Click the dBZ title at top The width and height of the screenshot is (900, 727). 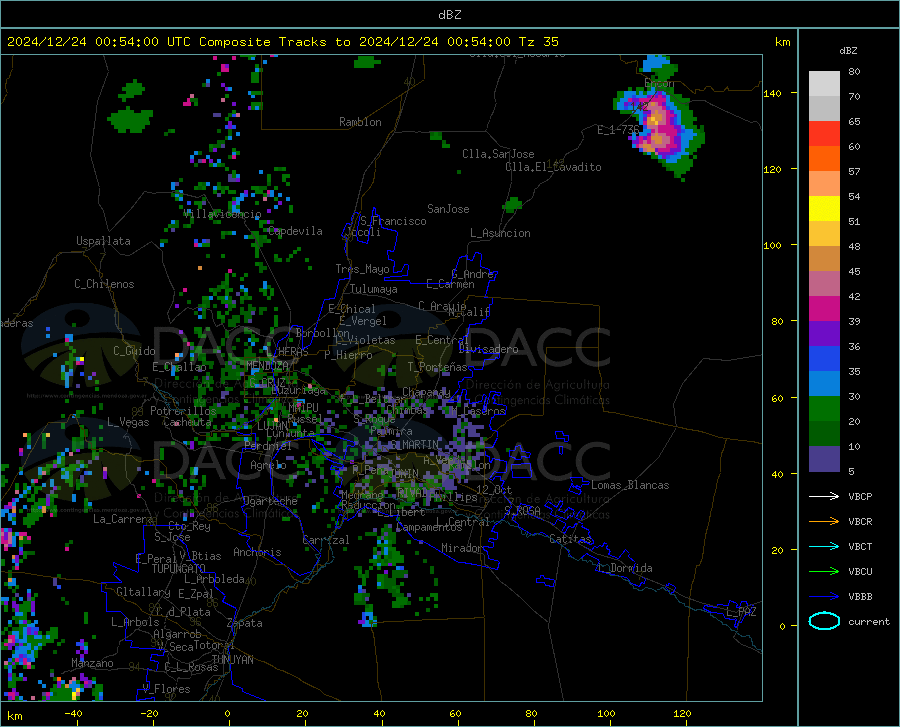449,15
